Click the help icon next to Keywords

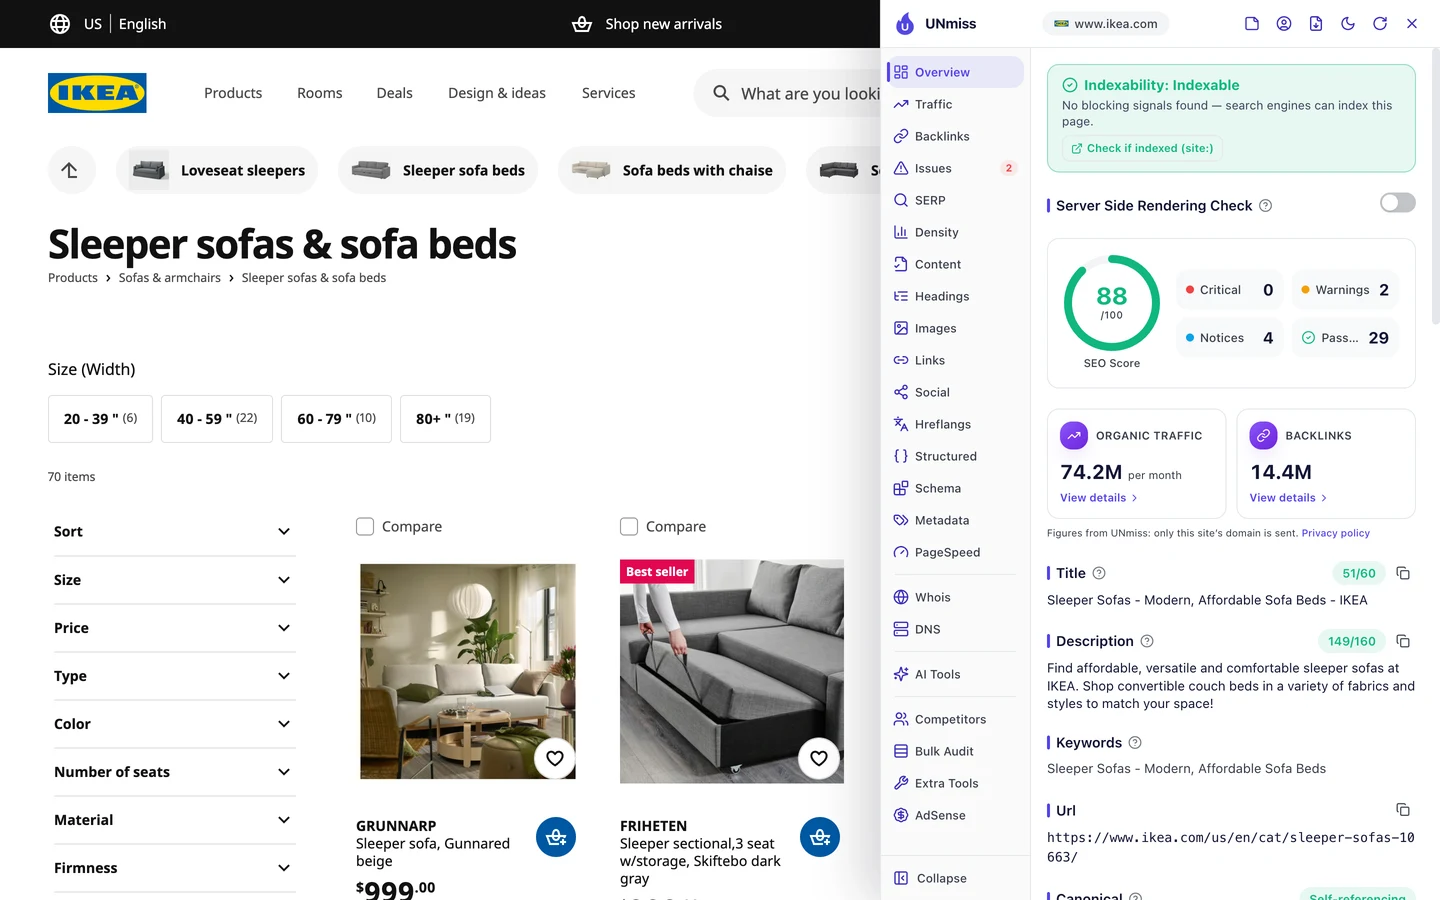[1135, 743]
